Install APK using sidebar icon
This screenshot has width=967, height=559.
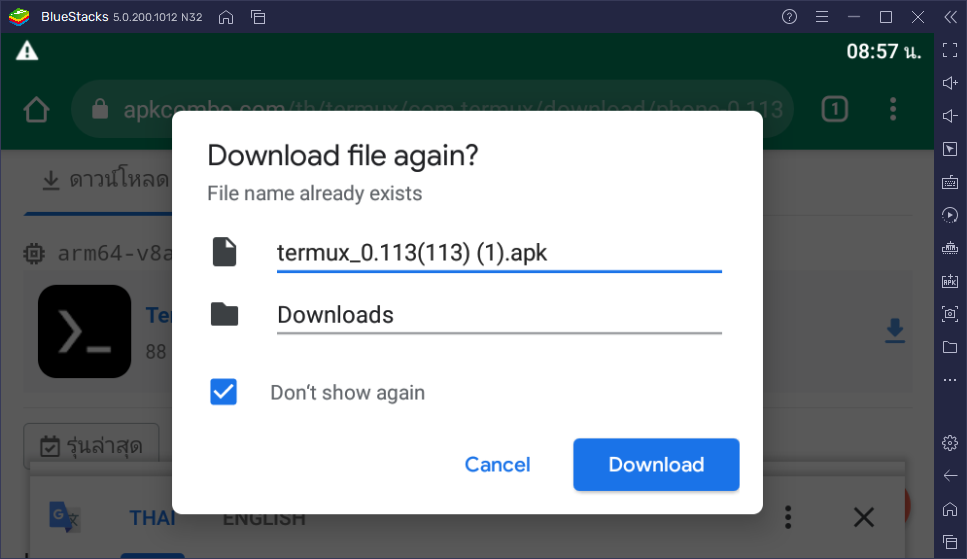coord(950,281)
